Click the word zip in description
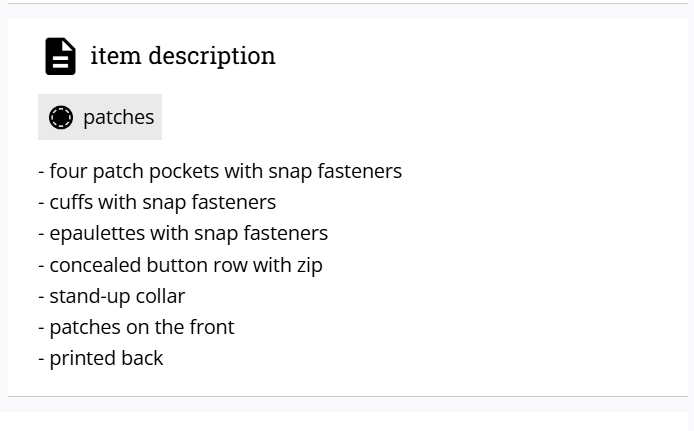Screen dimensions: 694x431 (310, 266)
